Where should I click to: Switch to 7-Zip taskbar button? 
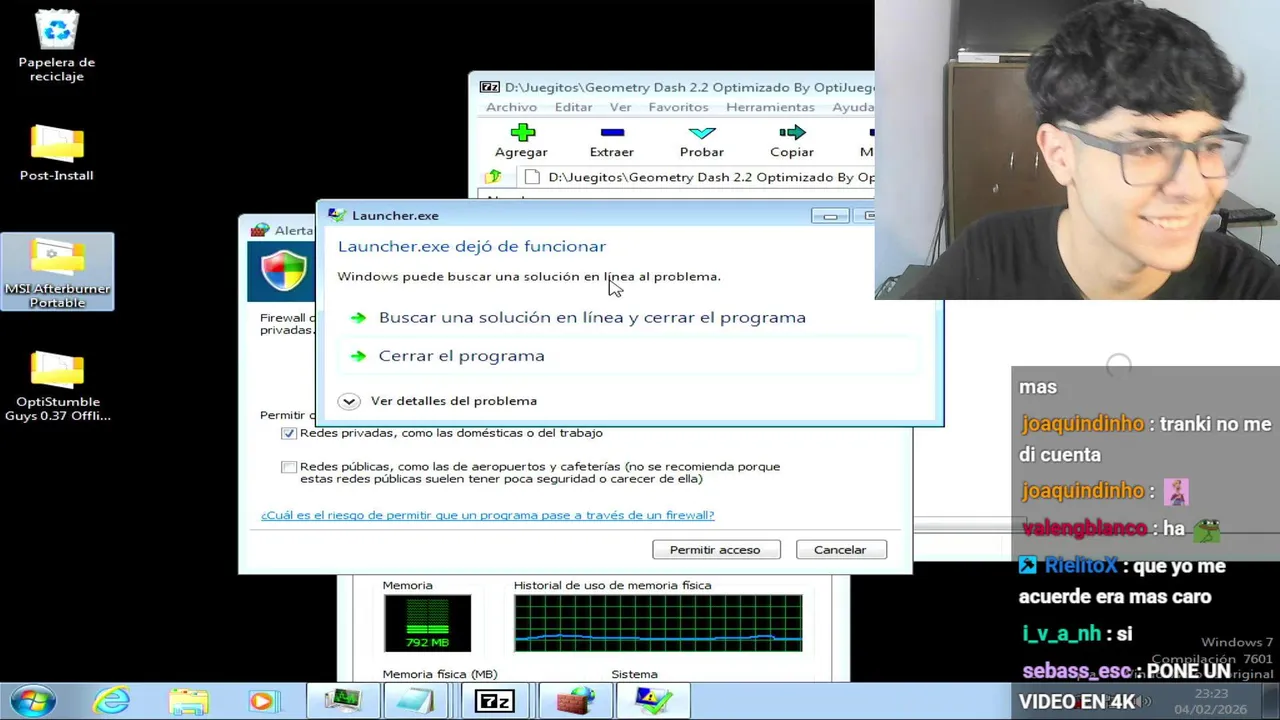494,701
